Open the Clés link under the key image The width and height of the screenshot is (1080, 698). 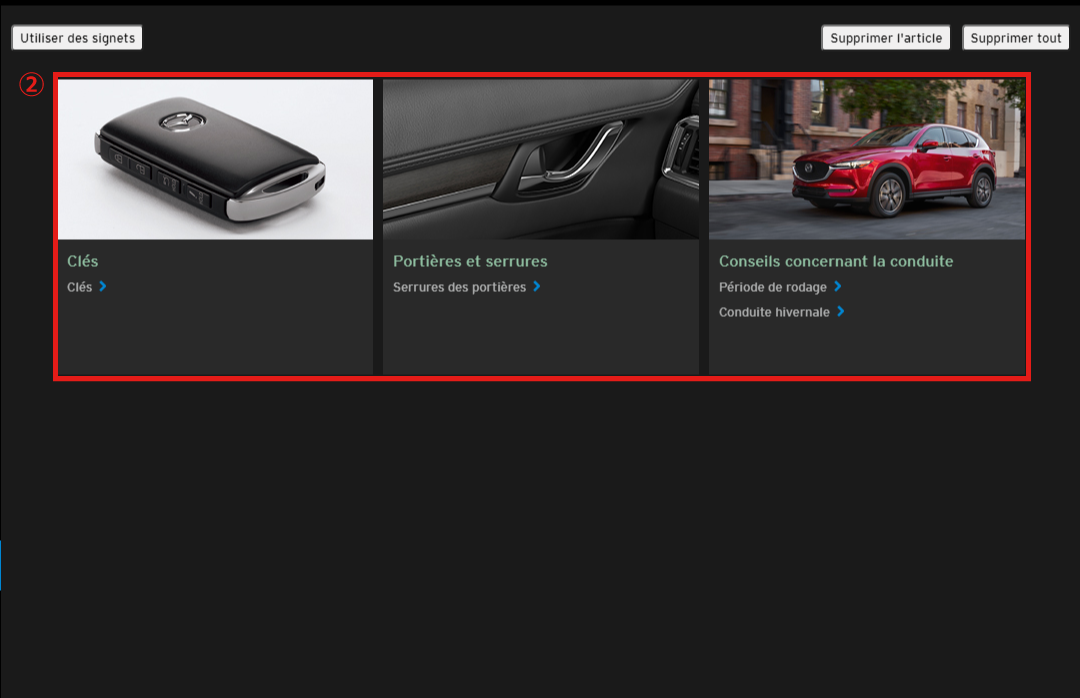pos(79,287)
